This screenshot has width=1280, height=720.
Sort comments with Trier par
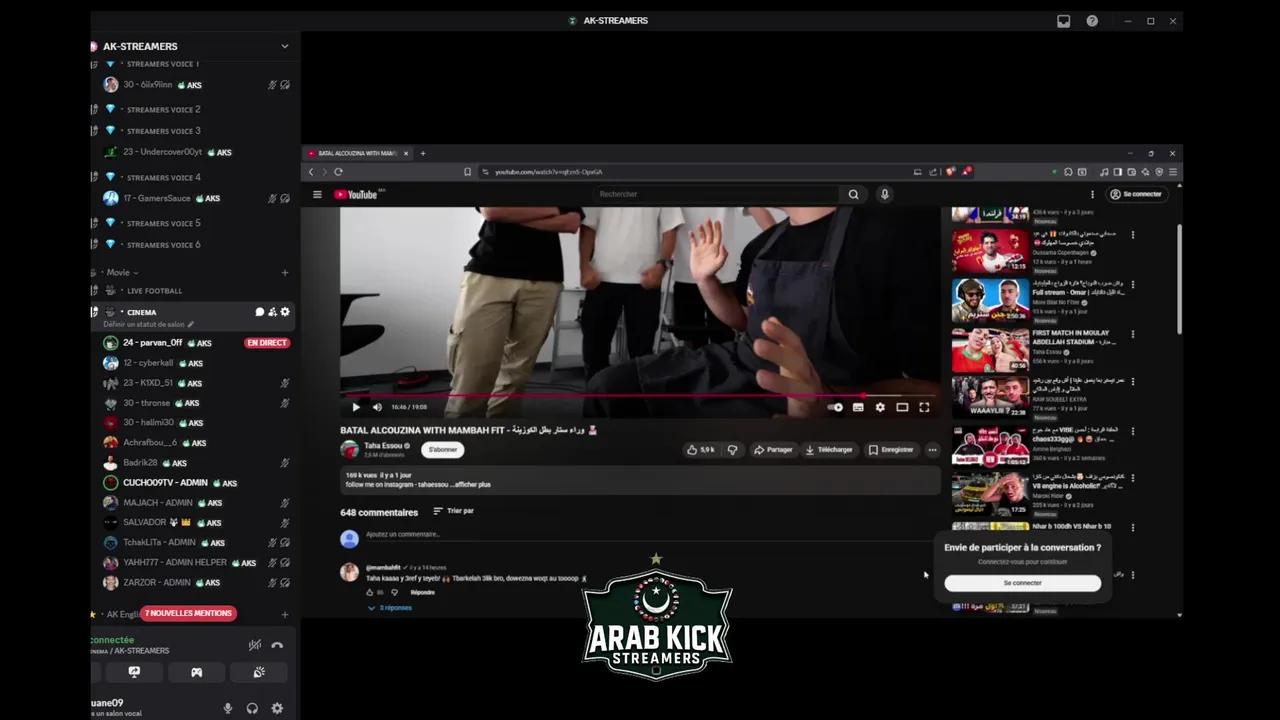point(454,511)
